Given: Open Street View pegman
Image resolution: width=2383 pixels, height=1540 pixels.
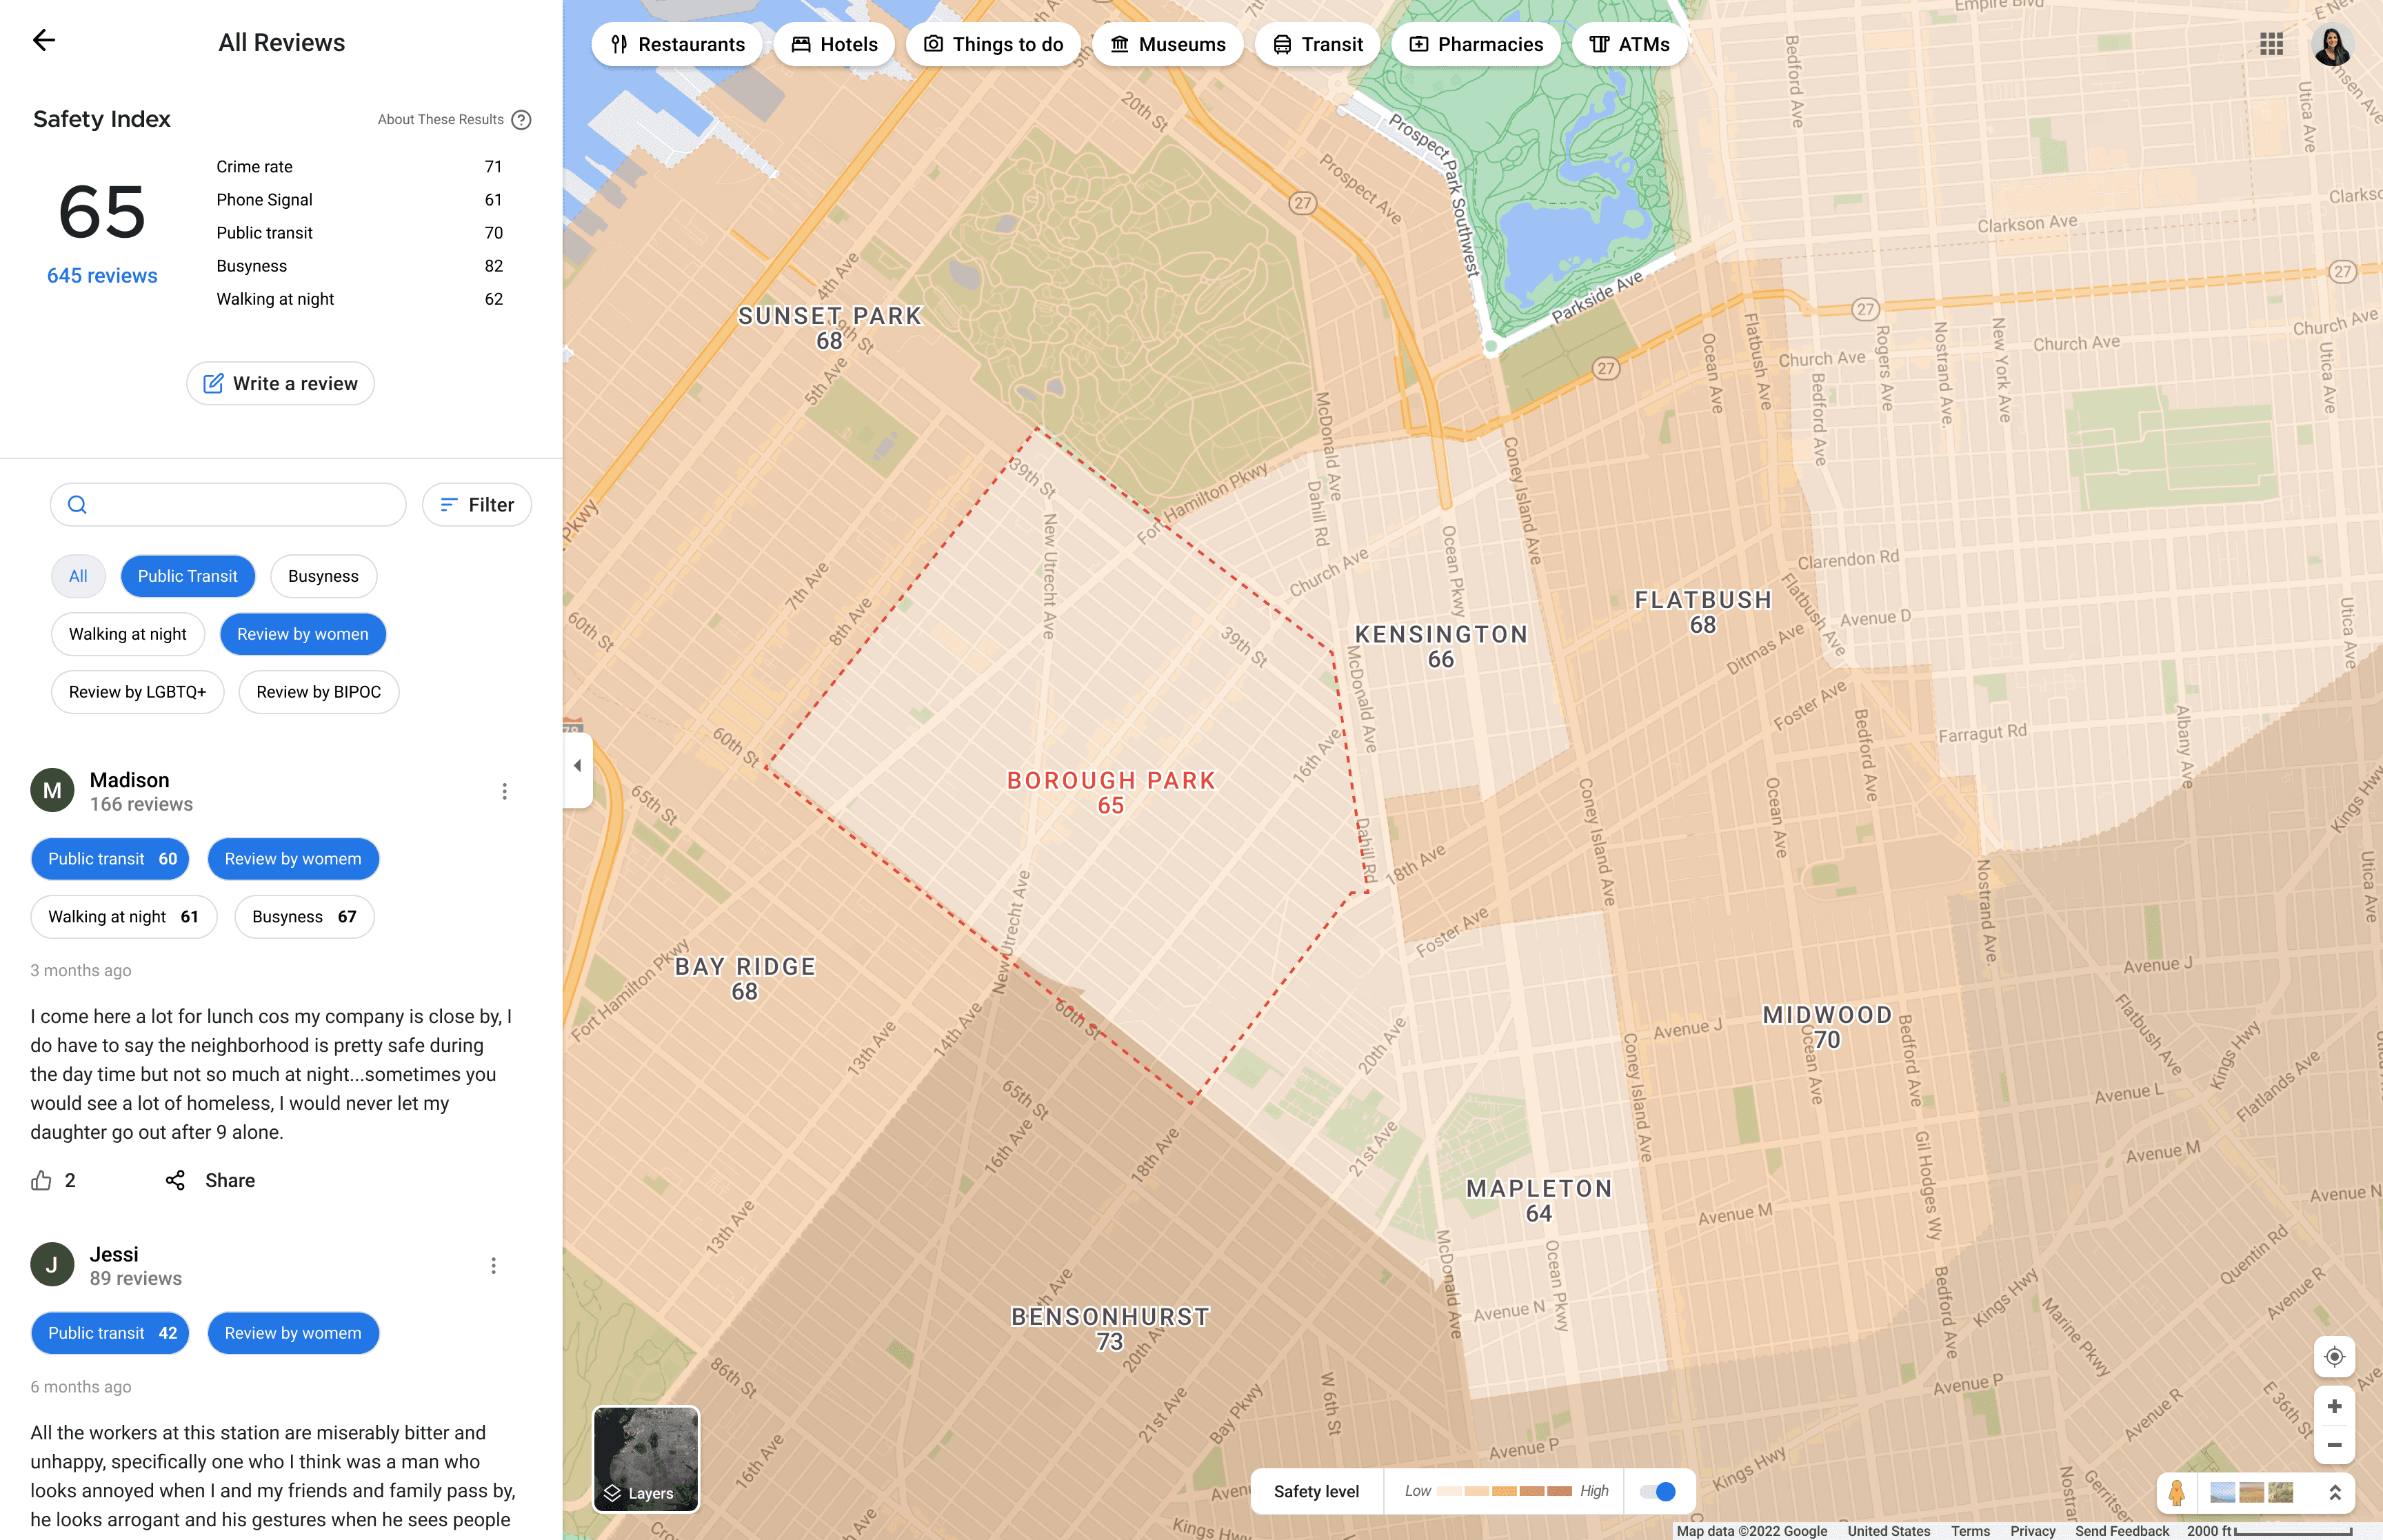Looking at the screenshot, I should (x=2177, y=1493).
